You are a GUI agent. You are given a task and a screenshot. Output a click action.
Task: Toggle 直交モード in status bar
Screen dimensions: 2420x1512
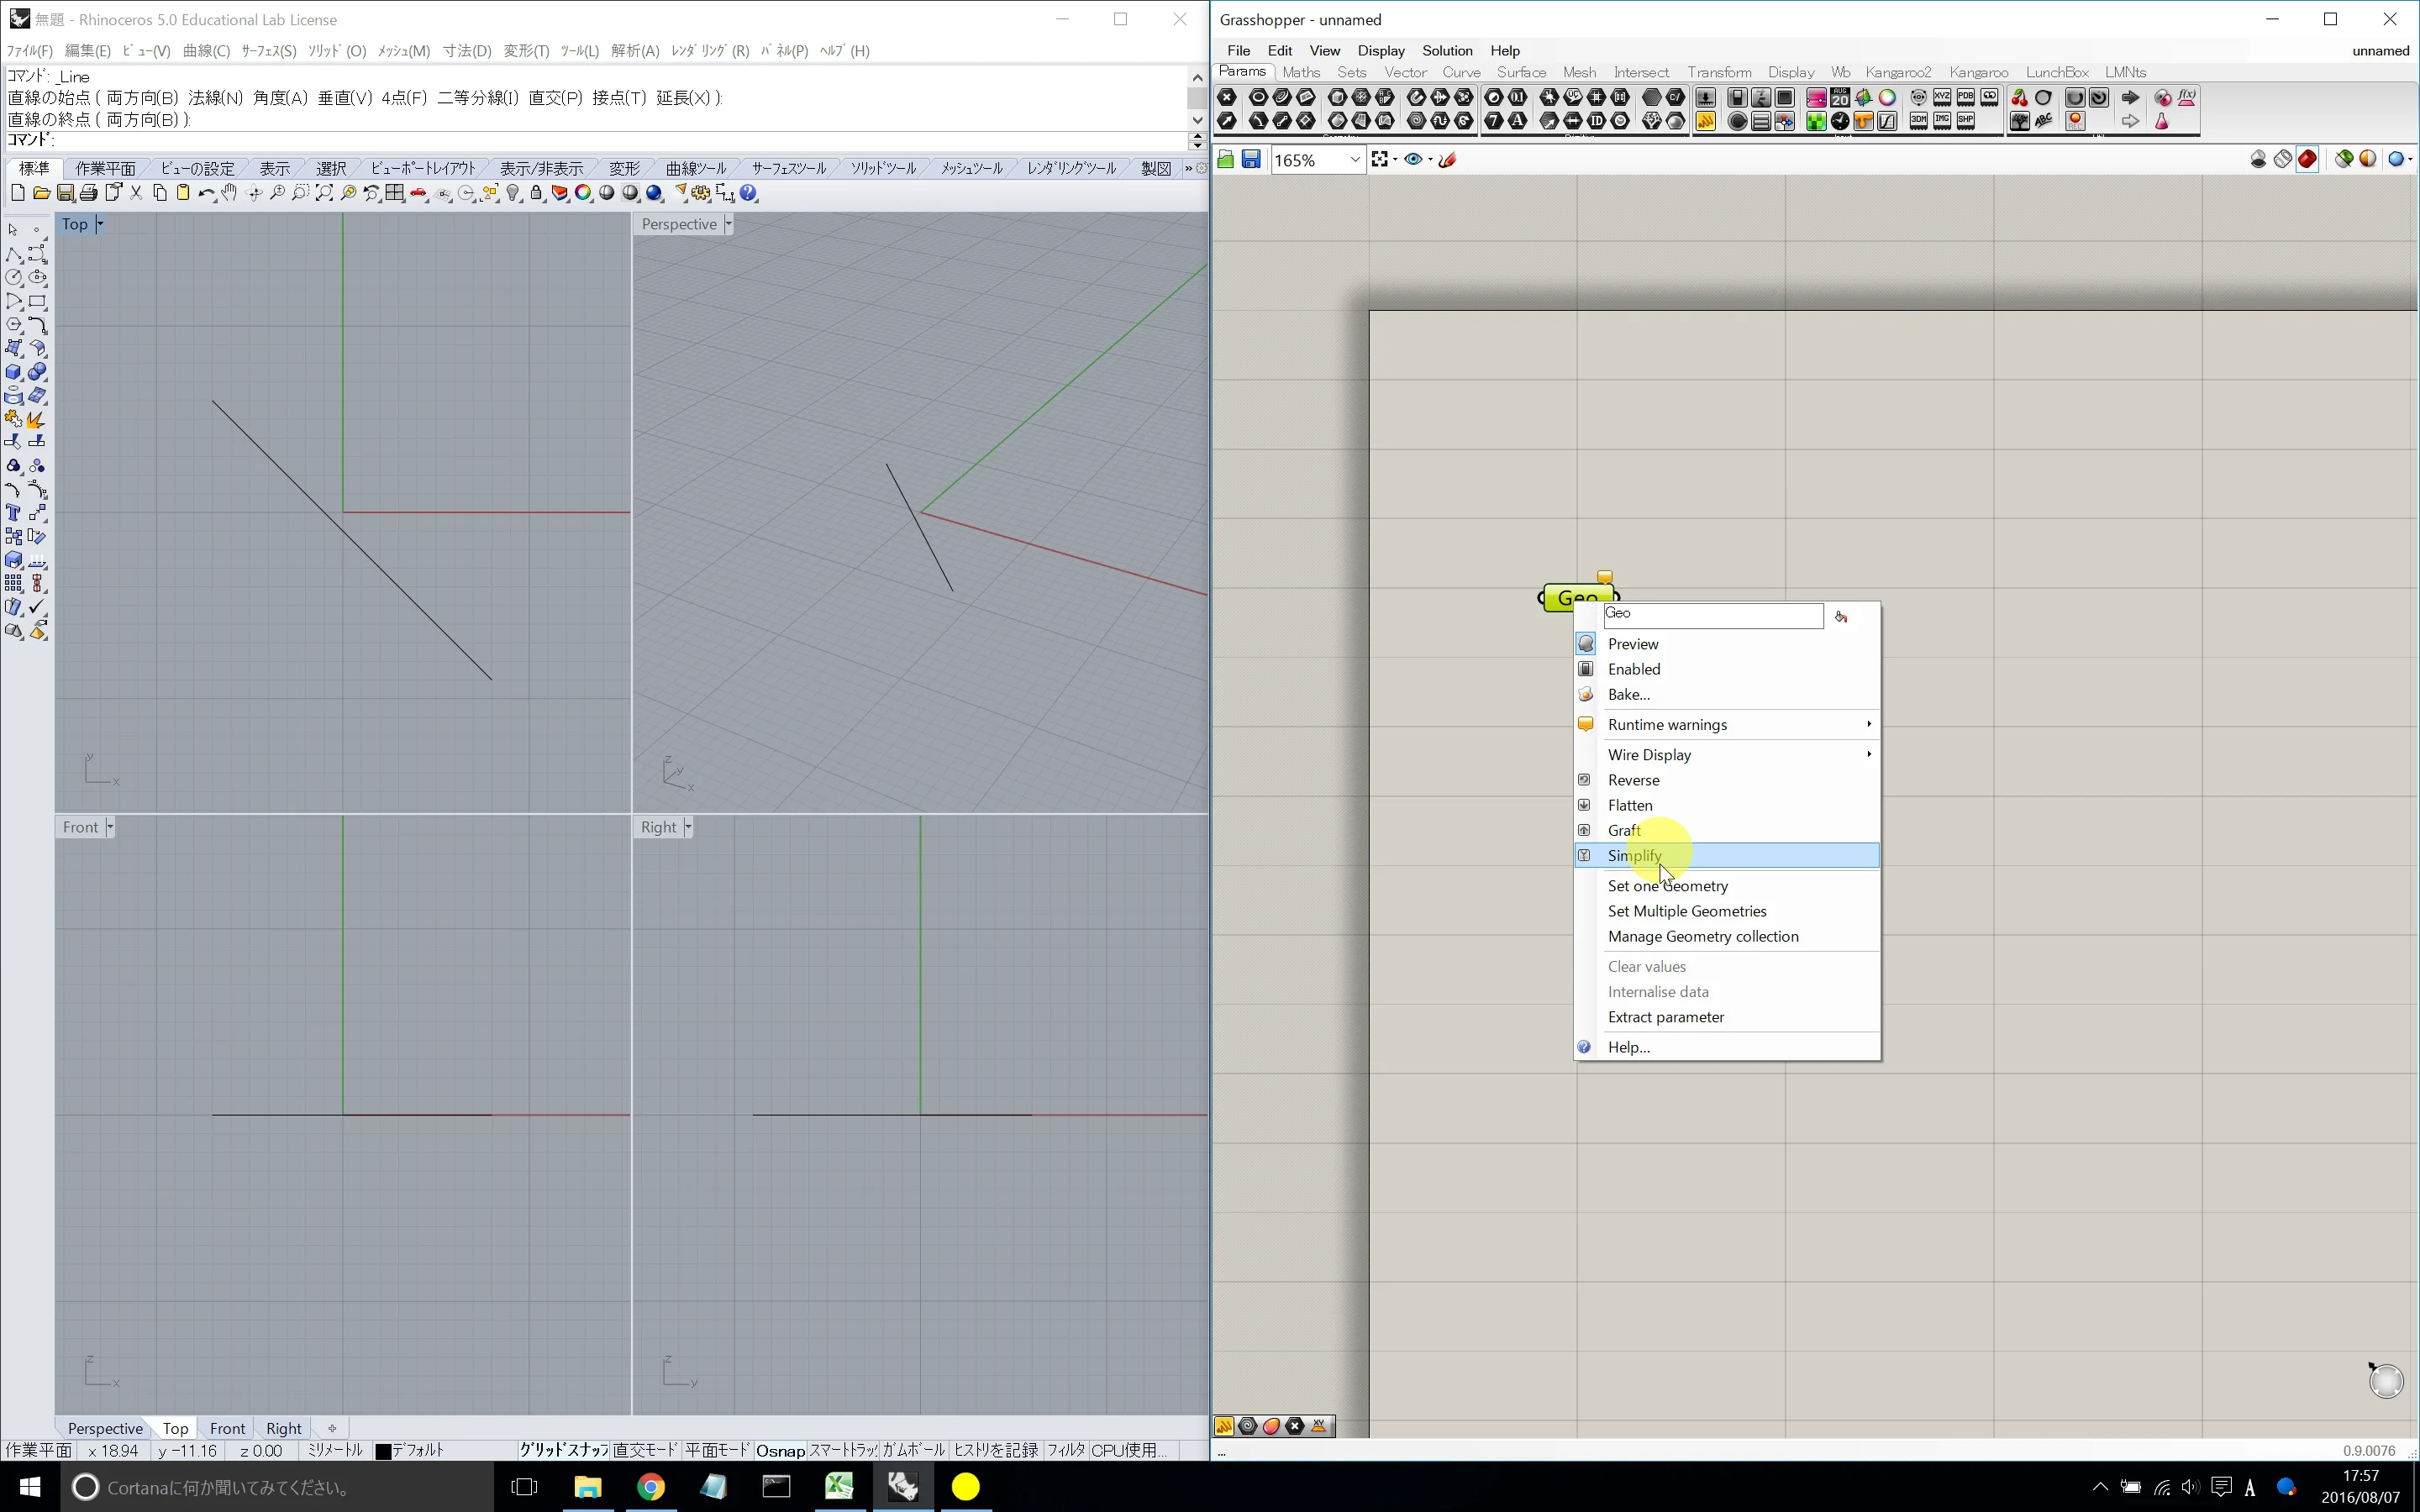click(x=645, y=1450)
